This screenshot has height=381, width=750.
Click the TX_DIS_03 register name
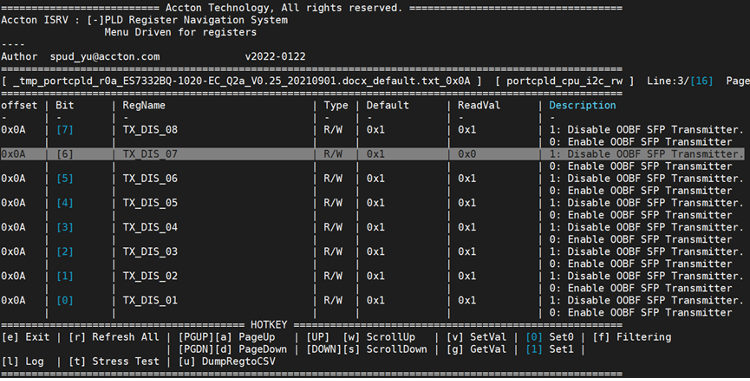pos(150,252)
